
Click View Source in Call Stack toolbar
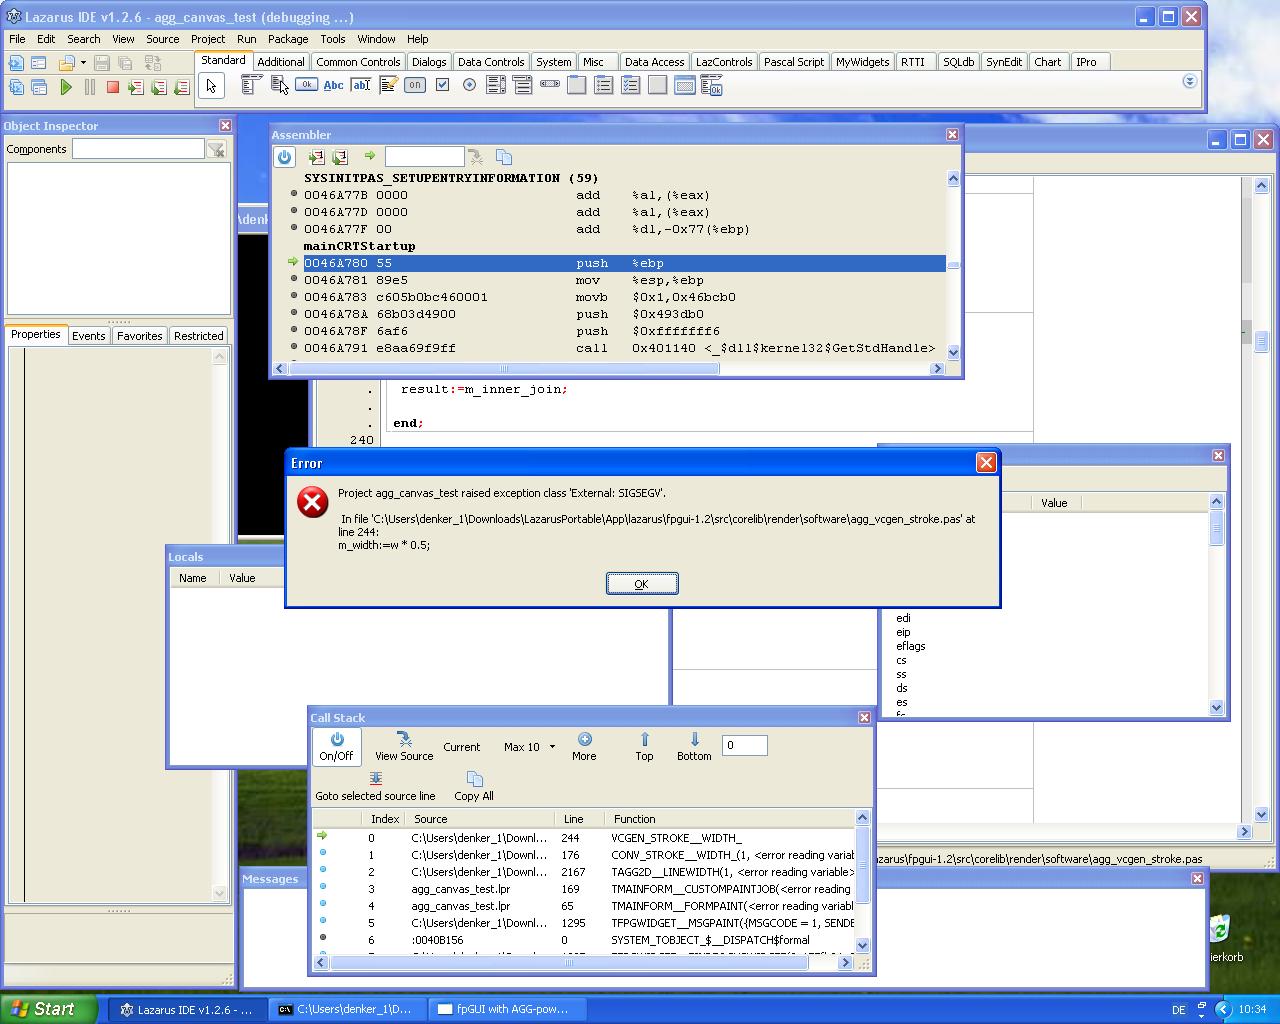[404, 746]
